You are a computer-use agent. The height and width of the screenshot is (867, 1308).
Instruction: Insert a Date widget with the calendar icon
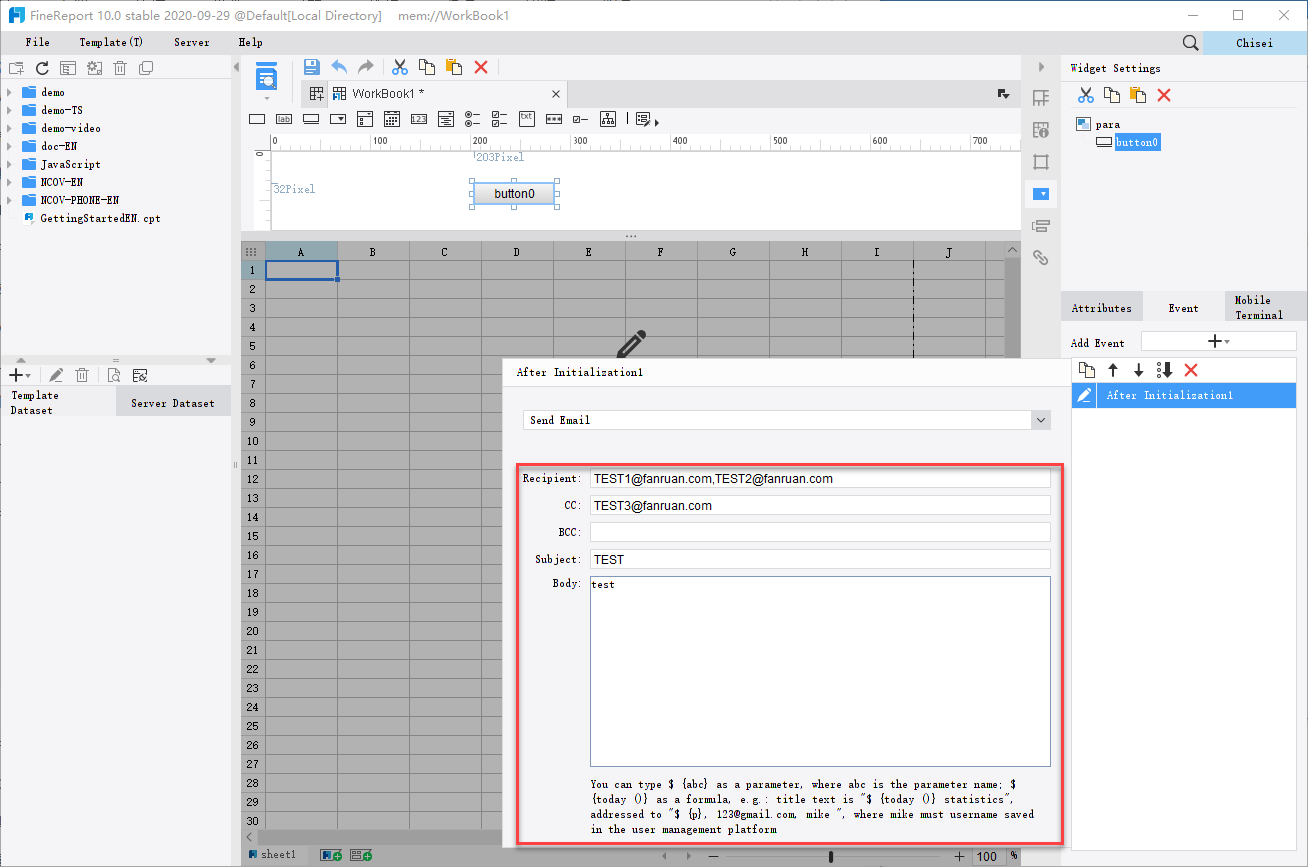click(392, 119)
